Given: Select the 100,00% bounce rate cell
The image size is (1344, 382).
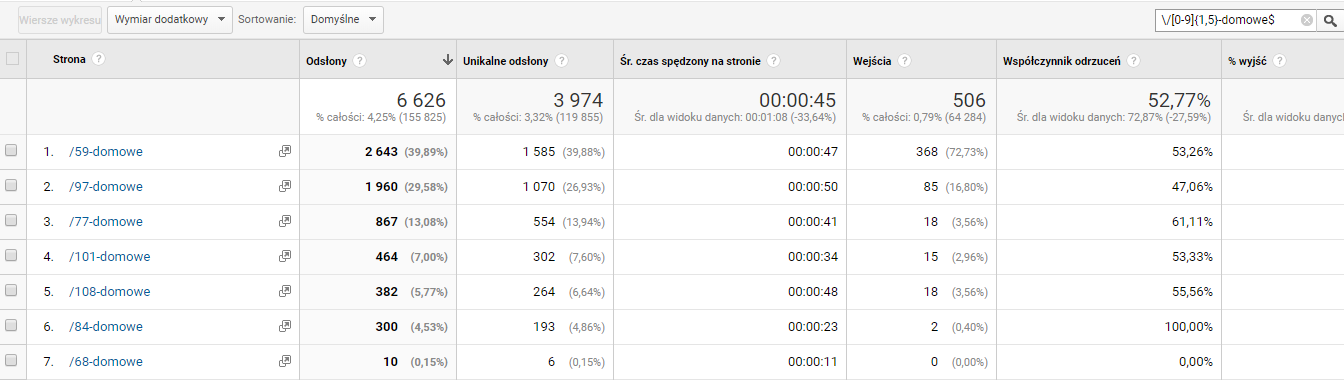Looking at the screenshot, I should tap(1188, 327).
